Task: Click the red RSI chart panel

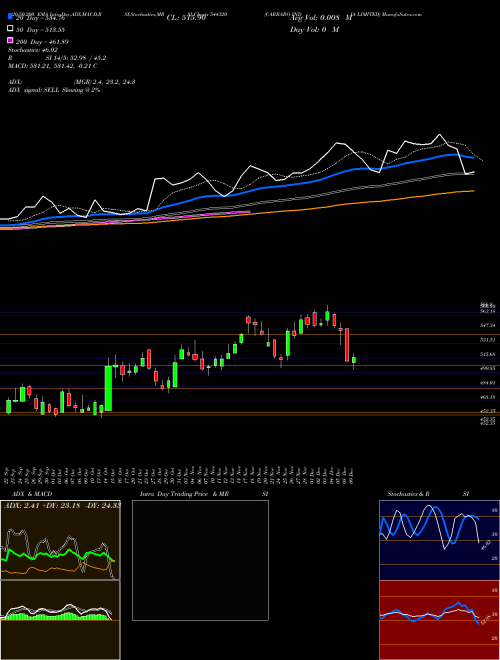Action: click(439, 620)
